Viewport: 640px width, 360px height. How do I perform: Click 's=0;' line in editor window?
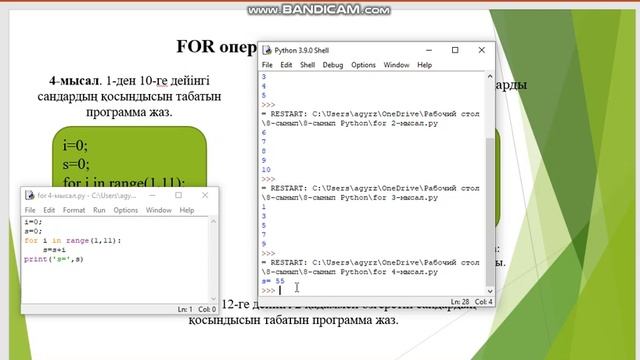coord(33,231)
